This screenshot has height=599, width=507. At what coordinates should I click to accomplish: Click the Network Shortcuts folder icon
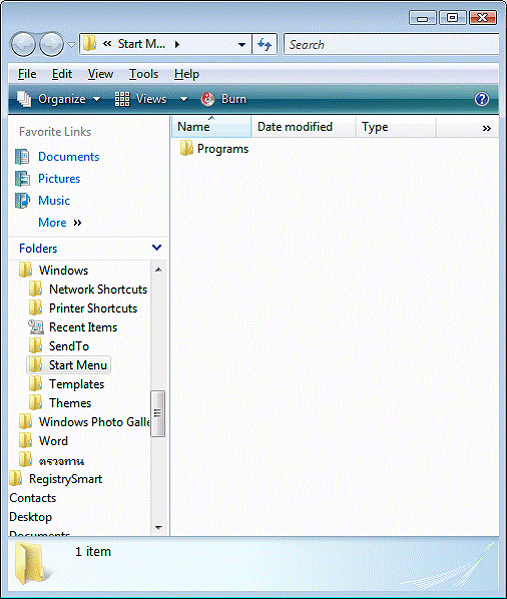(36, 289)
